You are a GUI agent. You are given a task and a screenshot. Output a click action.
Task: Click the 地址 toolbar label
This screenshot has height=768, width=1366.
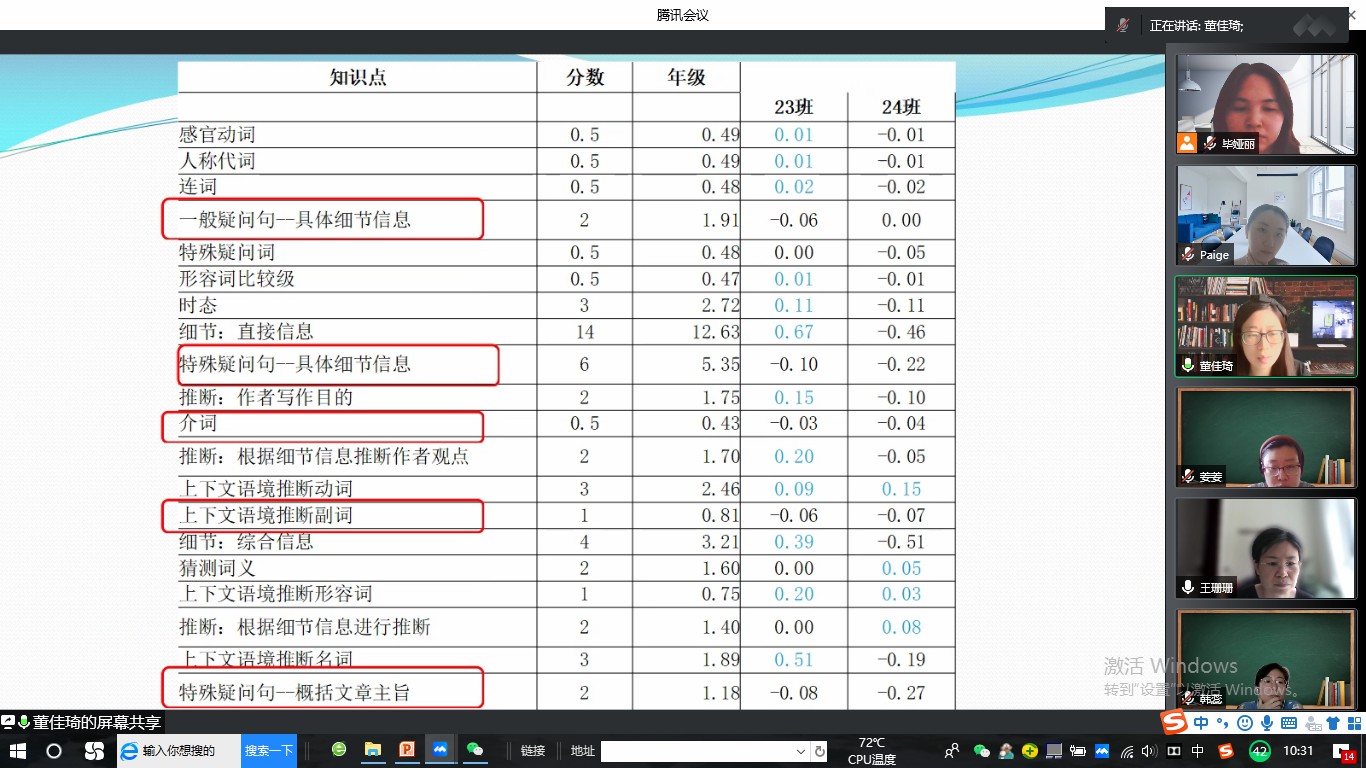[582, 751]
